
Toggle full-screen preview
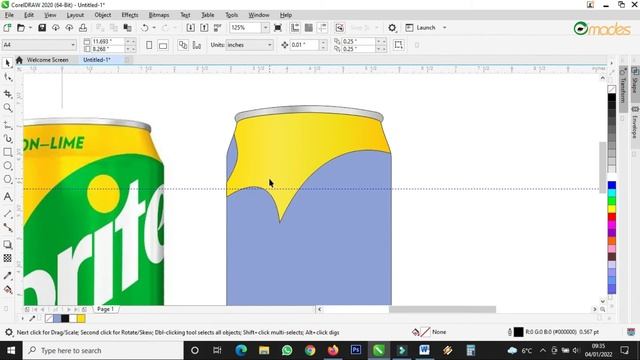(278, 28)
